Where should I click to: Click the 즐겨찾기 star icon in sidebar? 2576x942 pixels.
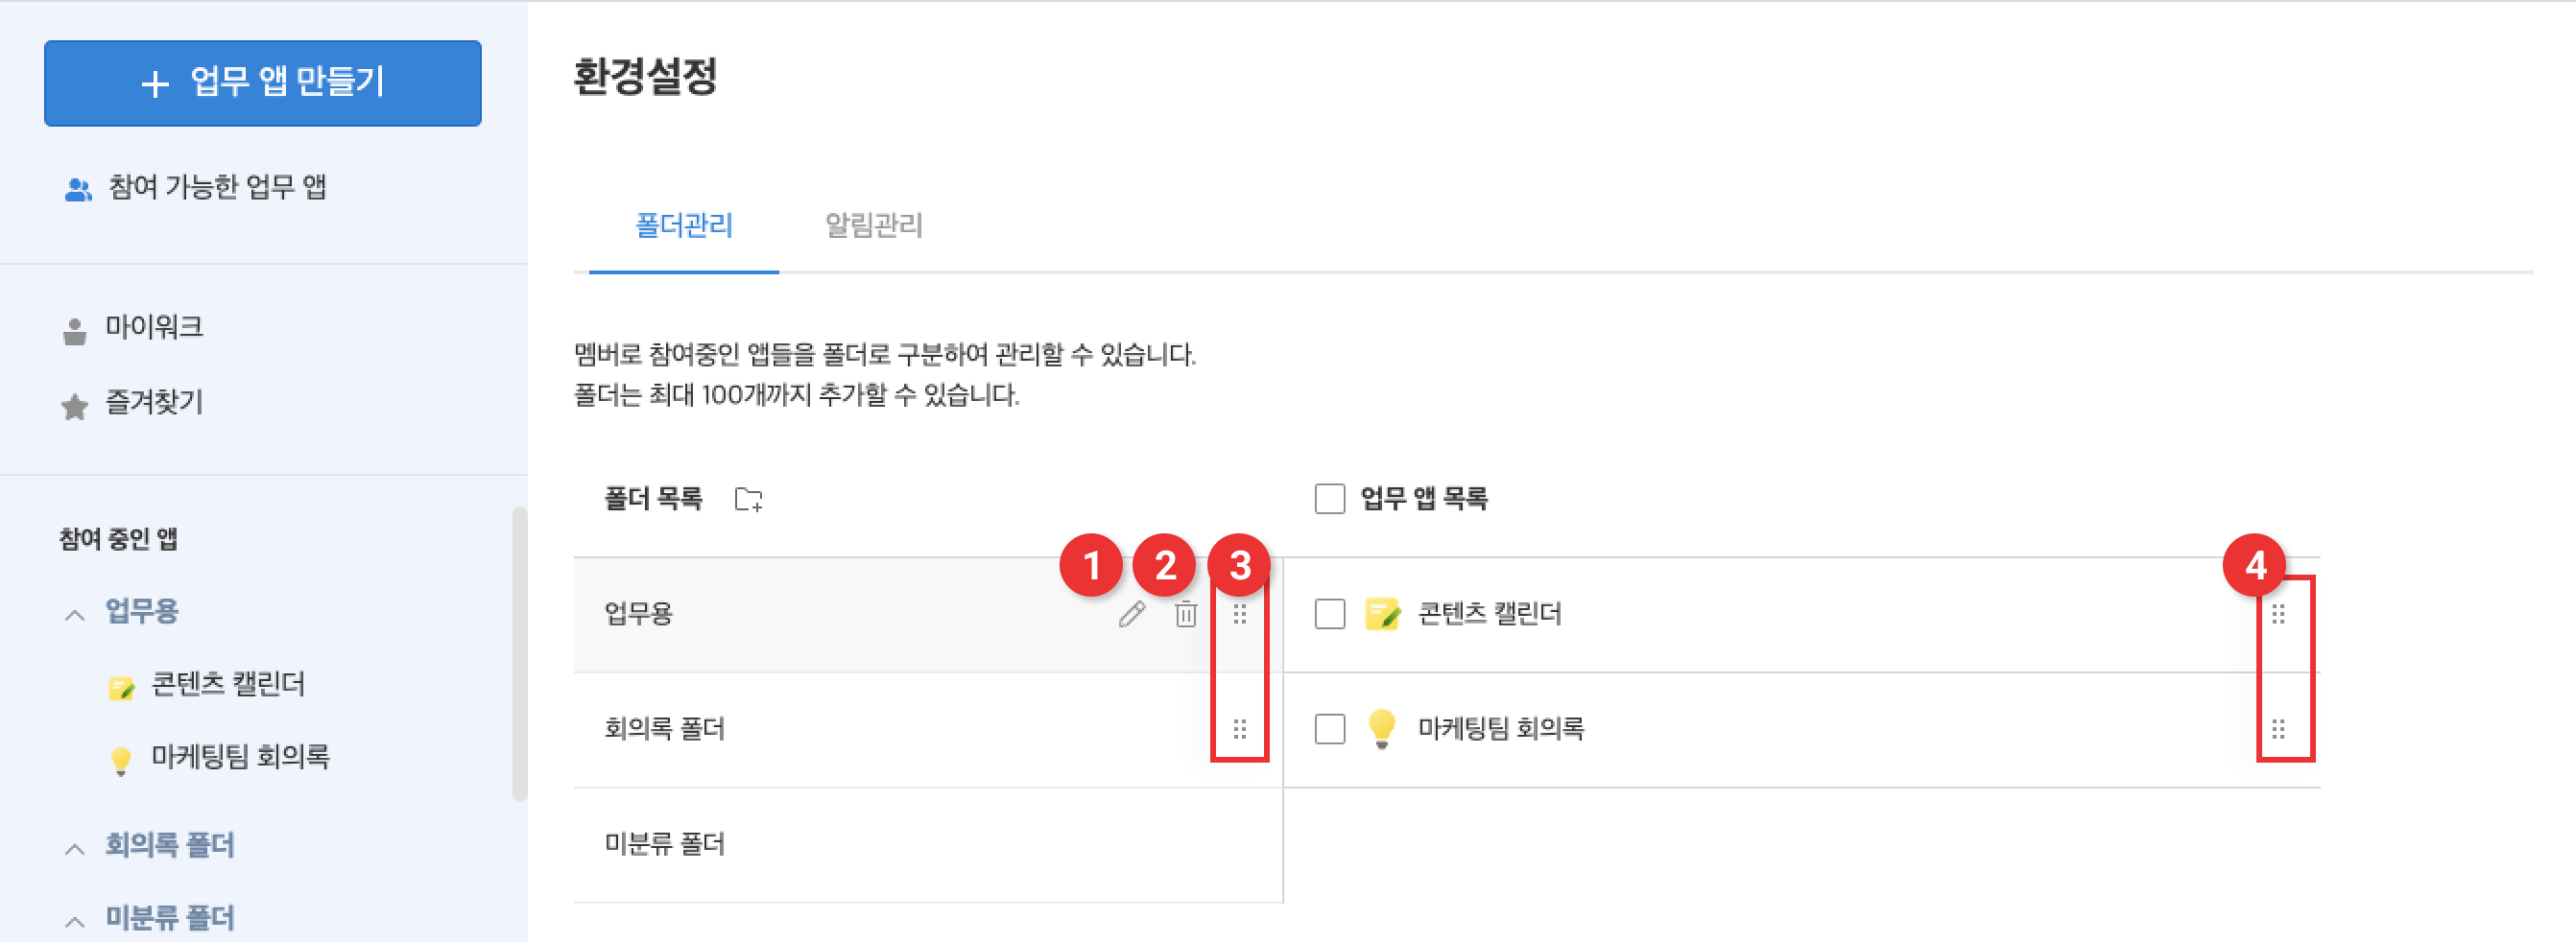75,406
